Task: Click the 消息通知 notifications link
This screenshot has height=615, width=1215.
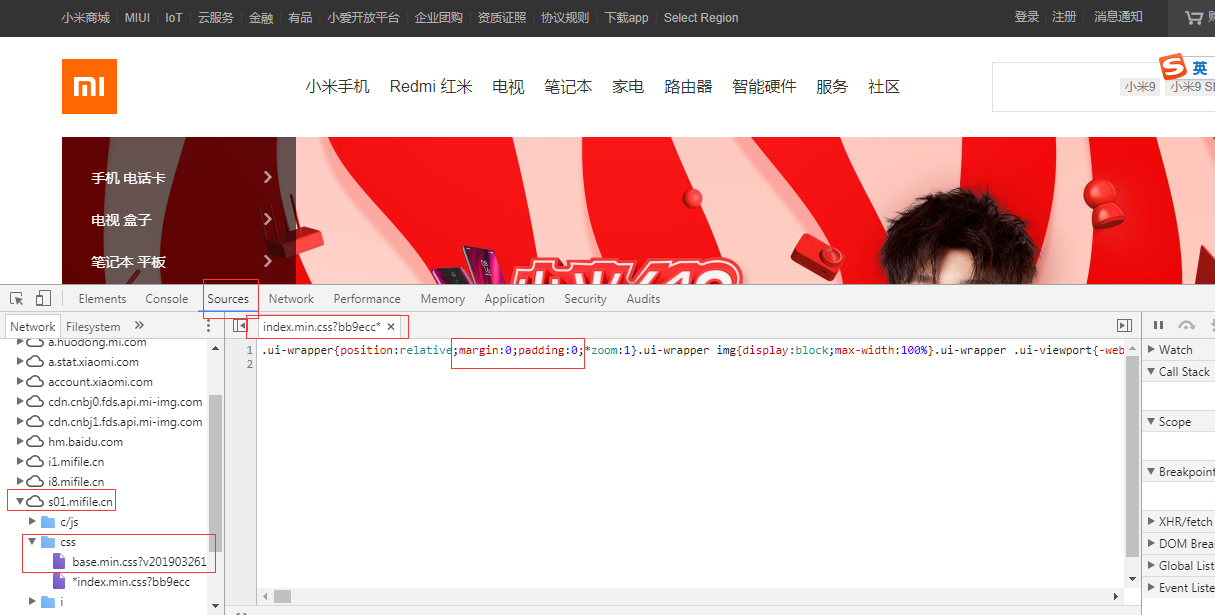Action: pos(1118,17)
